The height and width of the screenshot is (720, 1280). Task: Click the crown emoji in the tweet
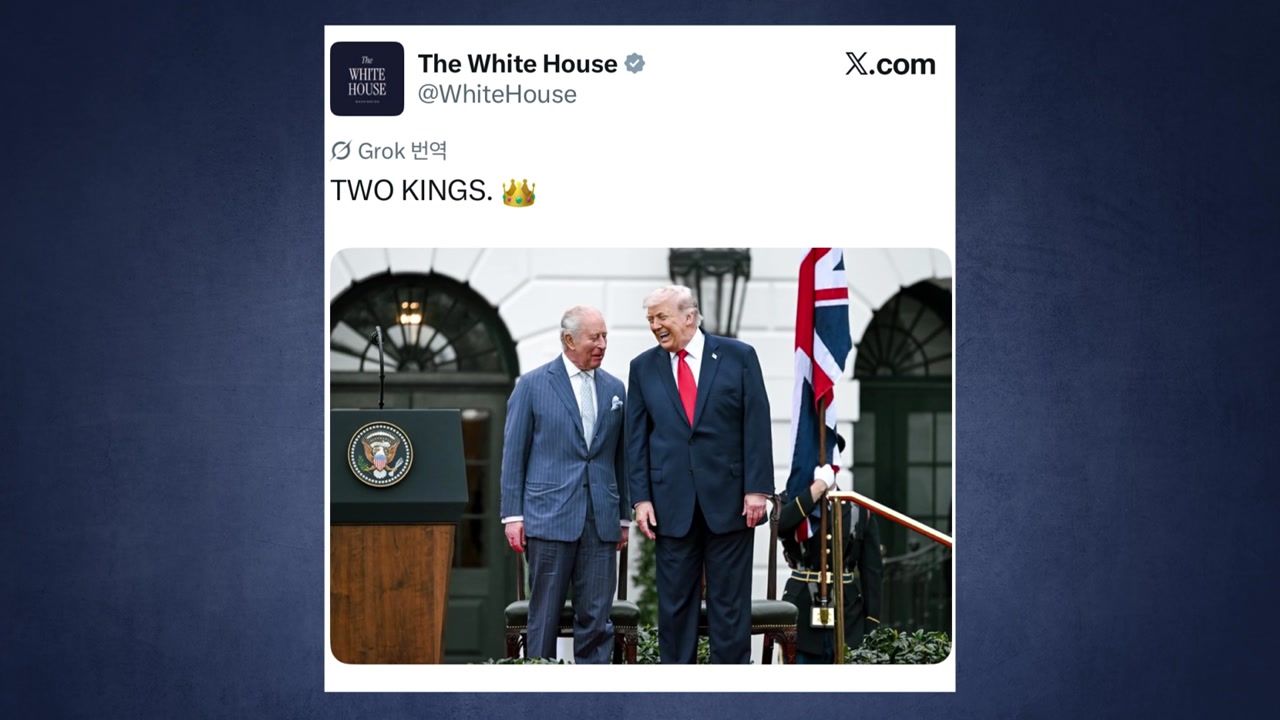click(x=519, y=192)
